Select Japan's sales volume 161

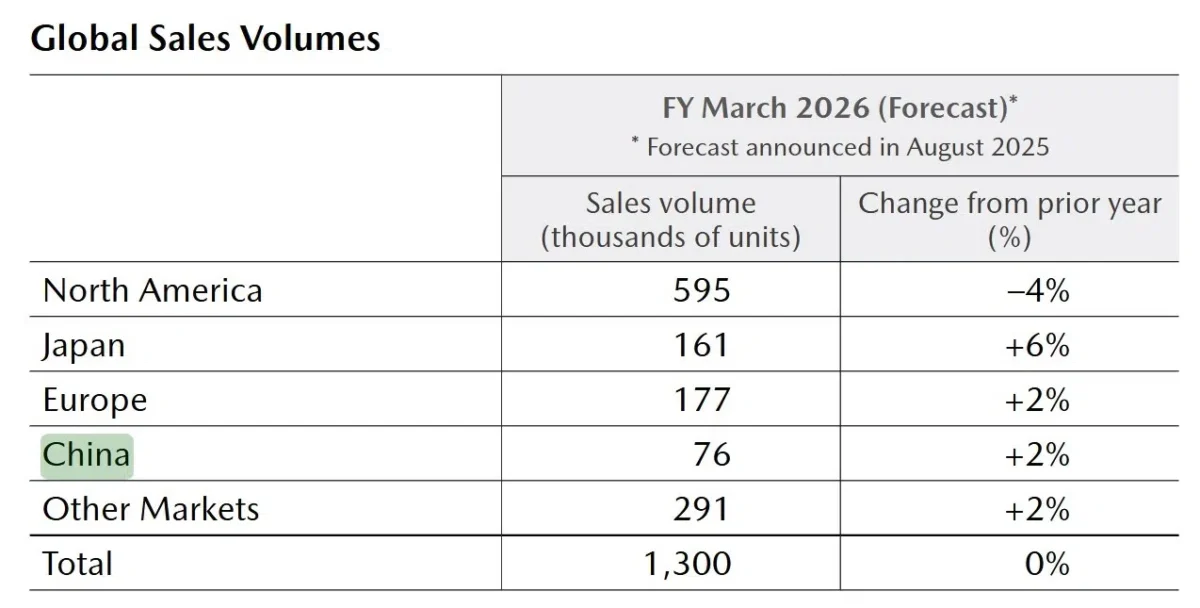click(701, 345)
